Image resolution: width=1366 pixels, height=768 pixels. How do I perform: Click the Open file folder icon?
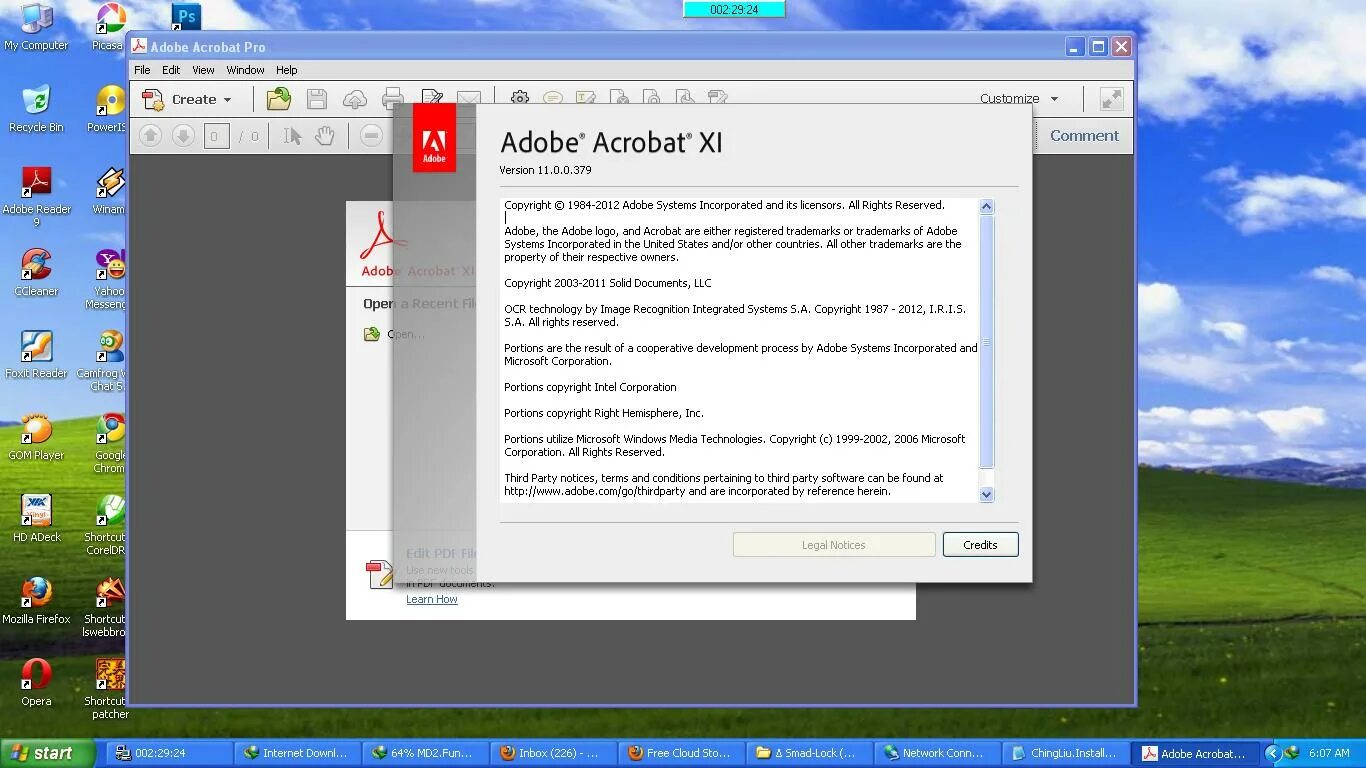(279, 99)
